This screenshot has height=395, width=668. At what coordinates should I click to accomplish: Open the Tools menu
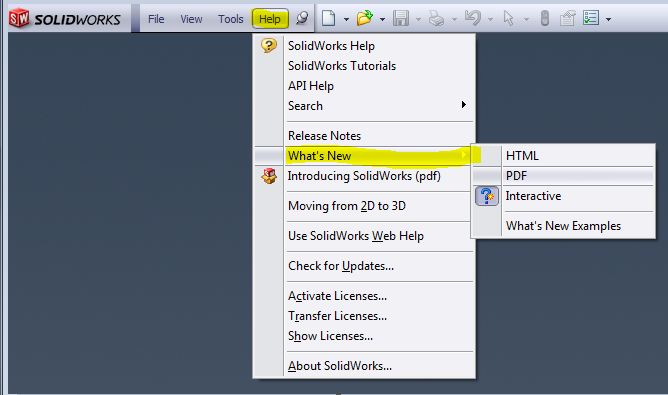(230, 19)
